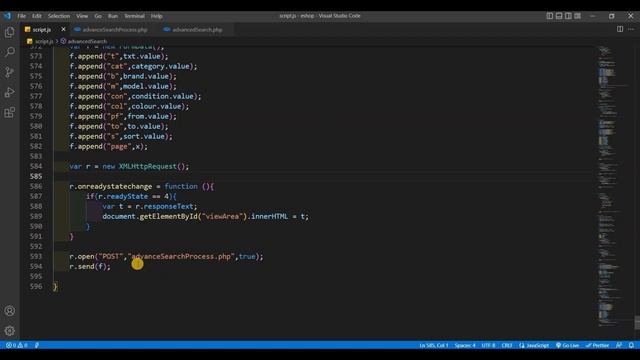Screen dimensions: 640x360
Task: Change line ending via CRLF status
Action: 507,345
